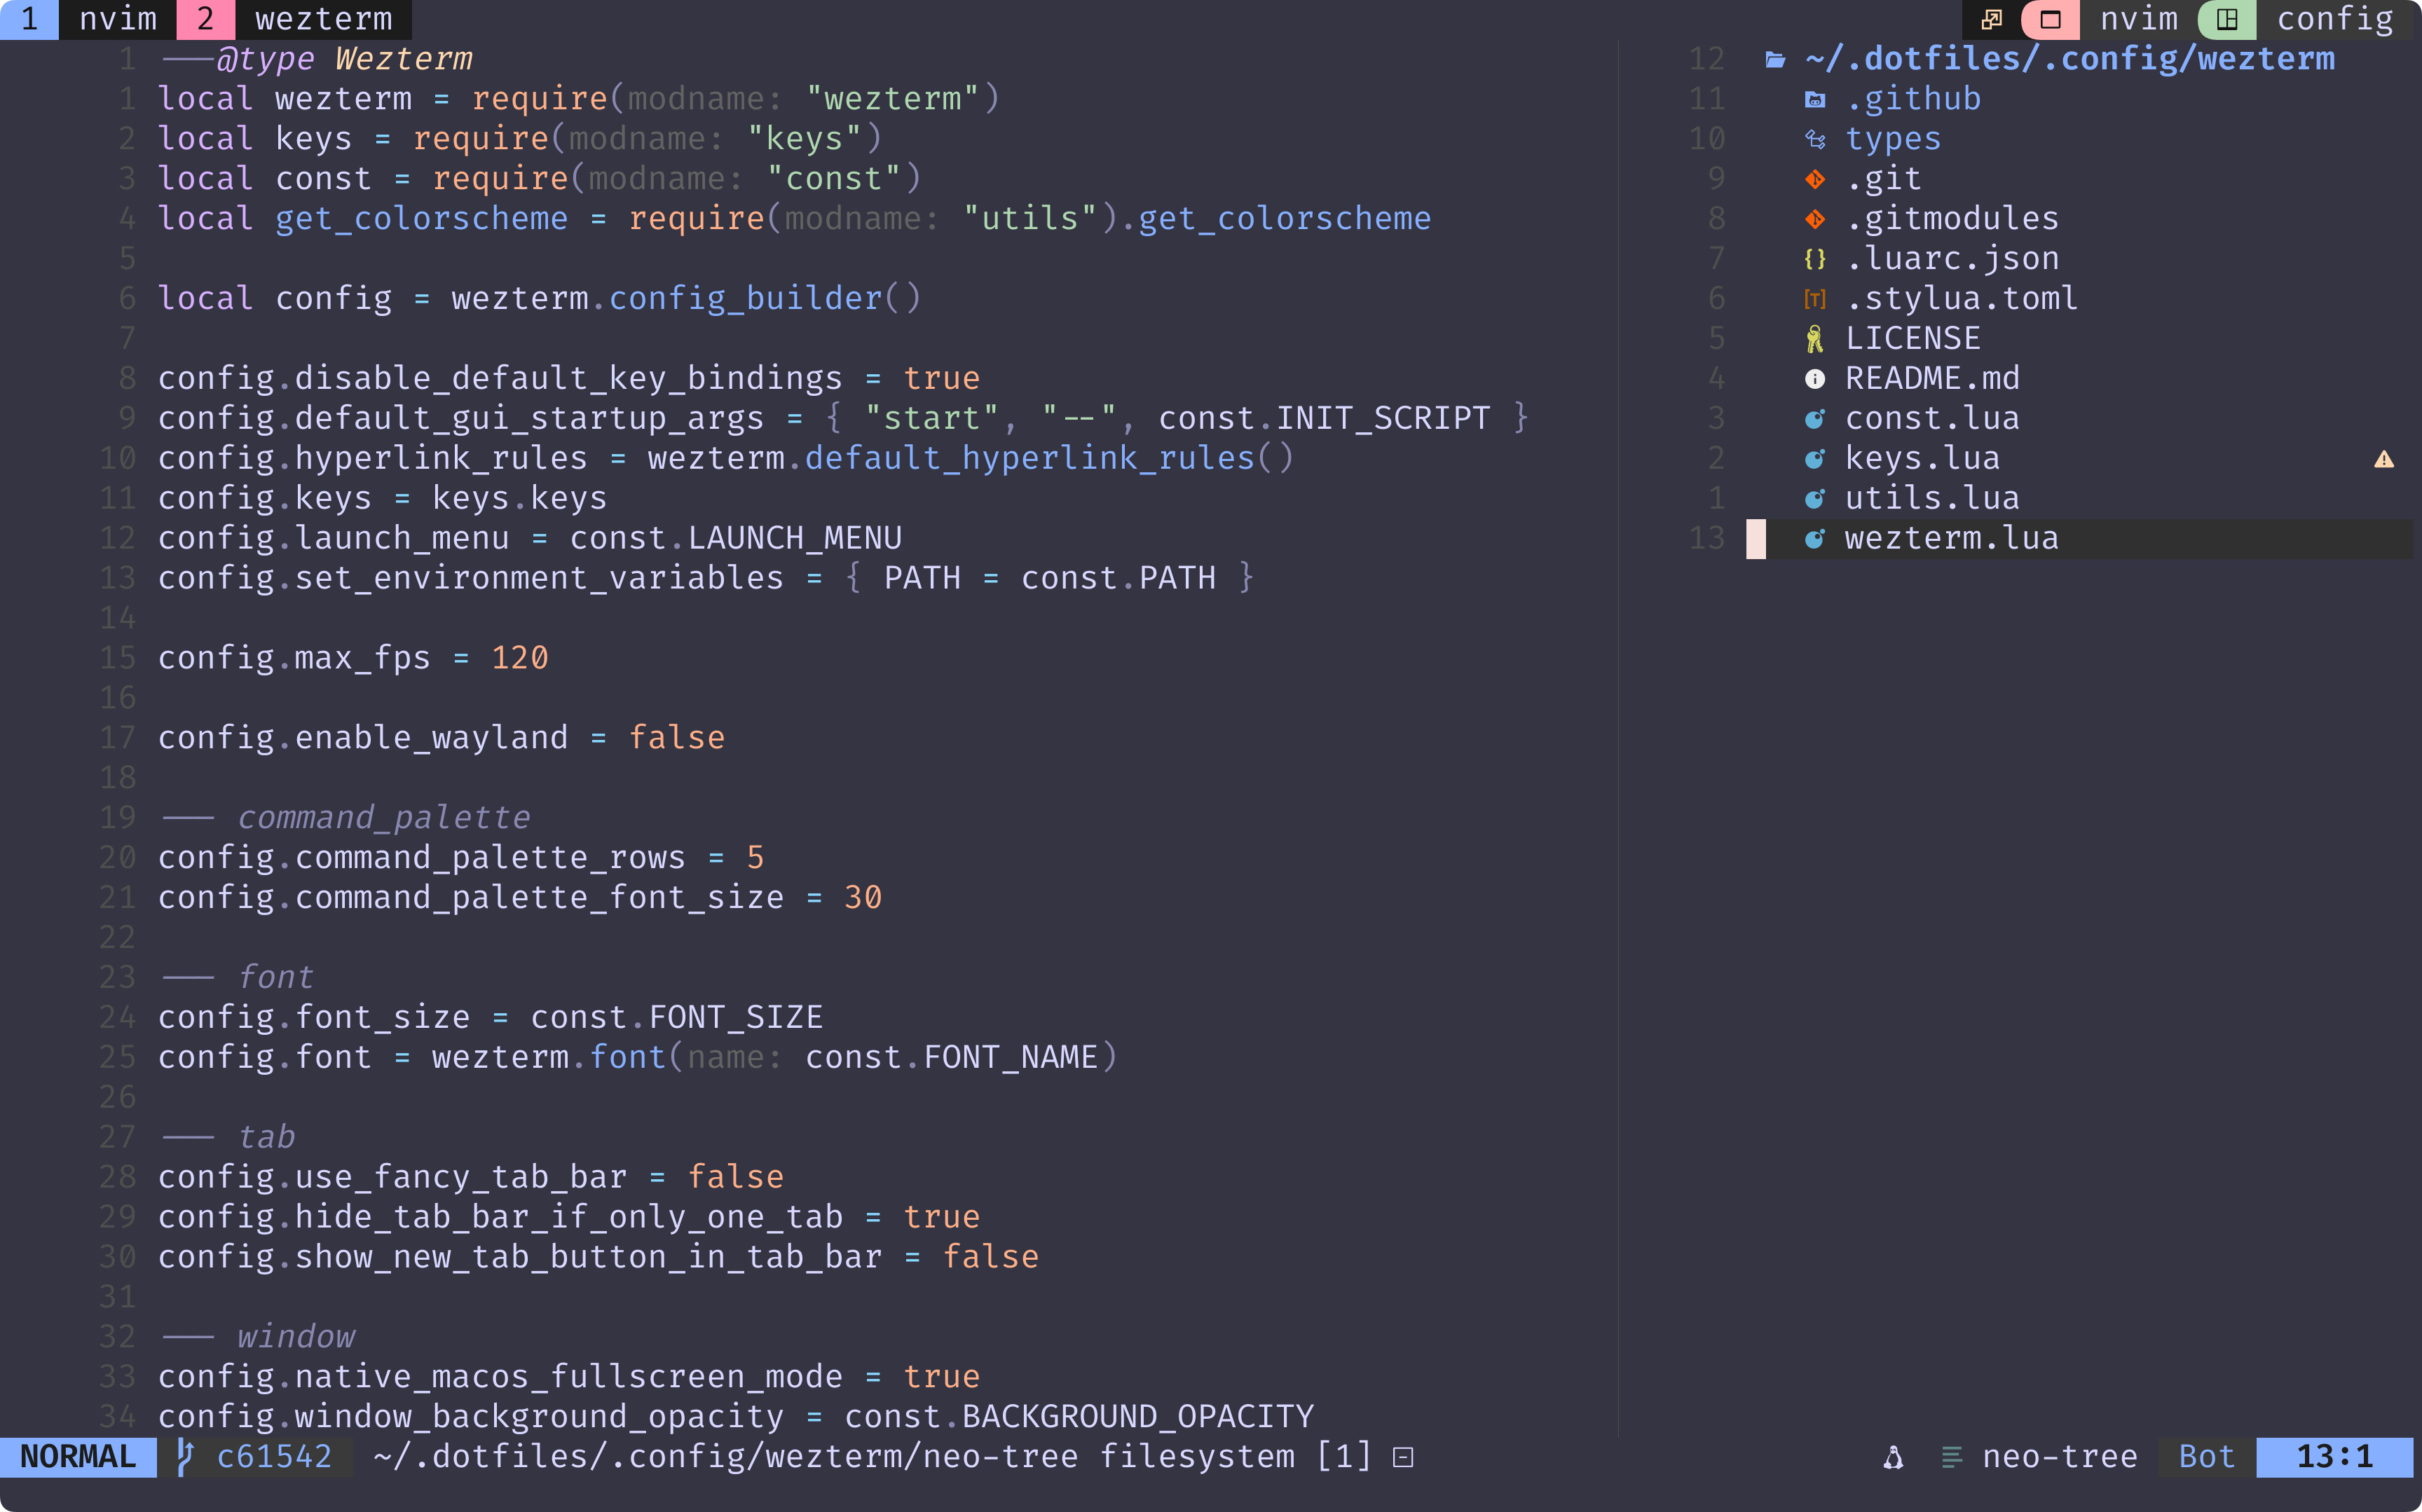Click the small box icon after filesystem [1]
This screenshot has width=2422, height=1512.
tap(1403, 1457)
